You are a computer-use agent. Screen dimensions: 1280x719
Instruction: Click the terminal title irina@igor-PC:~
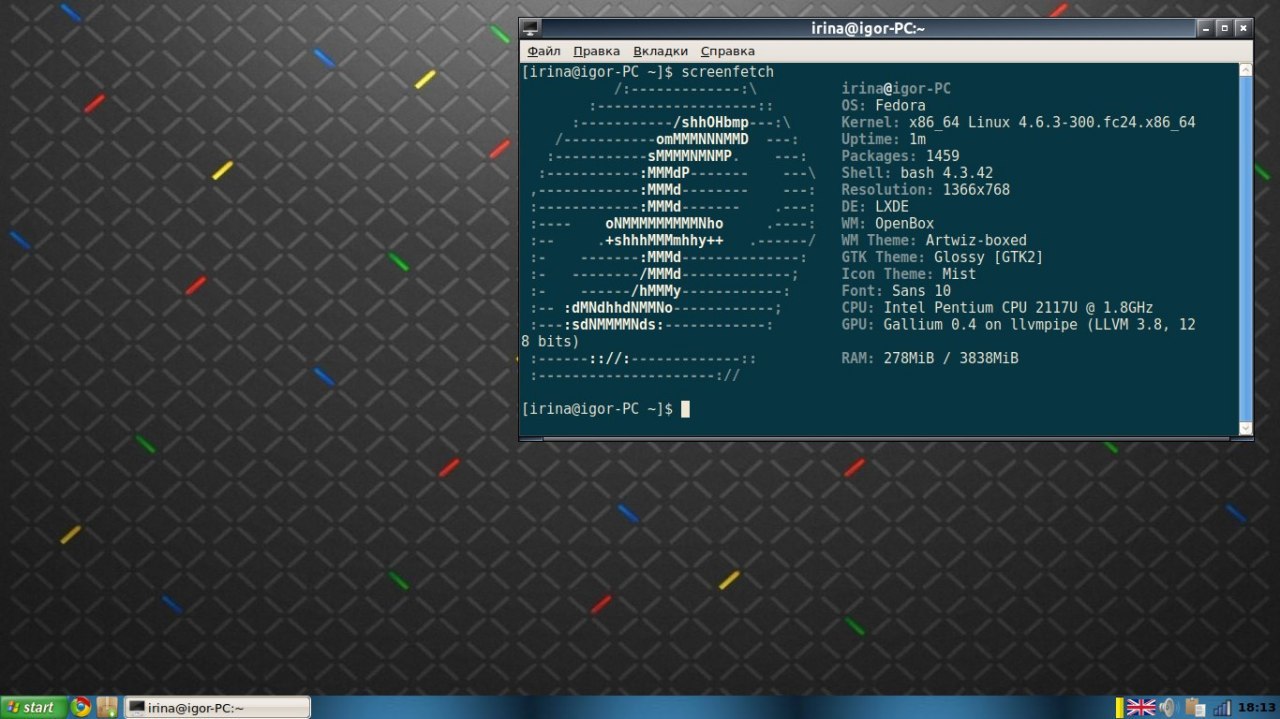click(x=867, y=28)
